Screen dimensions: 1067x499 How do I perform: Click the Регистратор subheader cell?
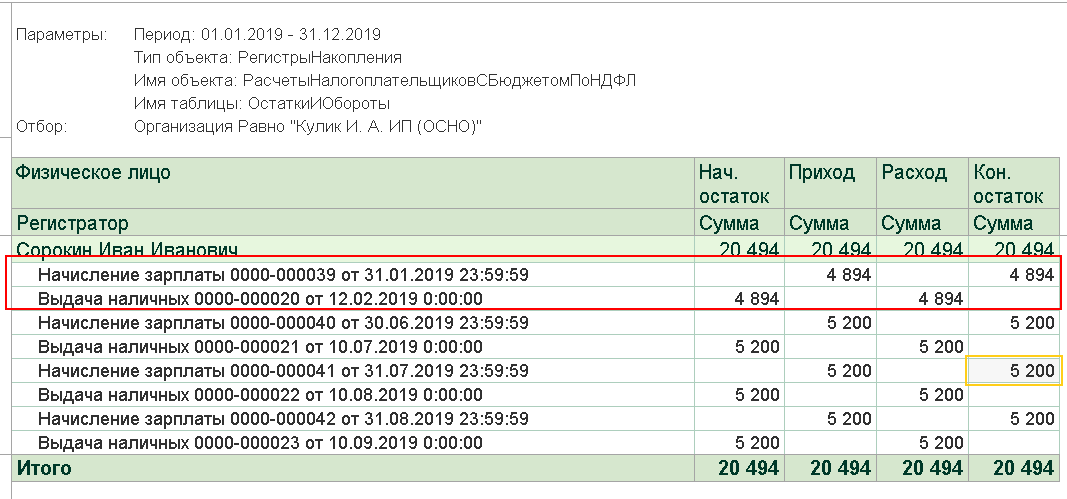click(x=352, y=223)
